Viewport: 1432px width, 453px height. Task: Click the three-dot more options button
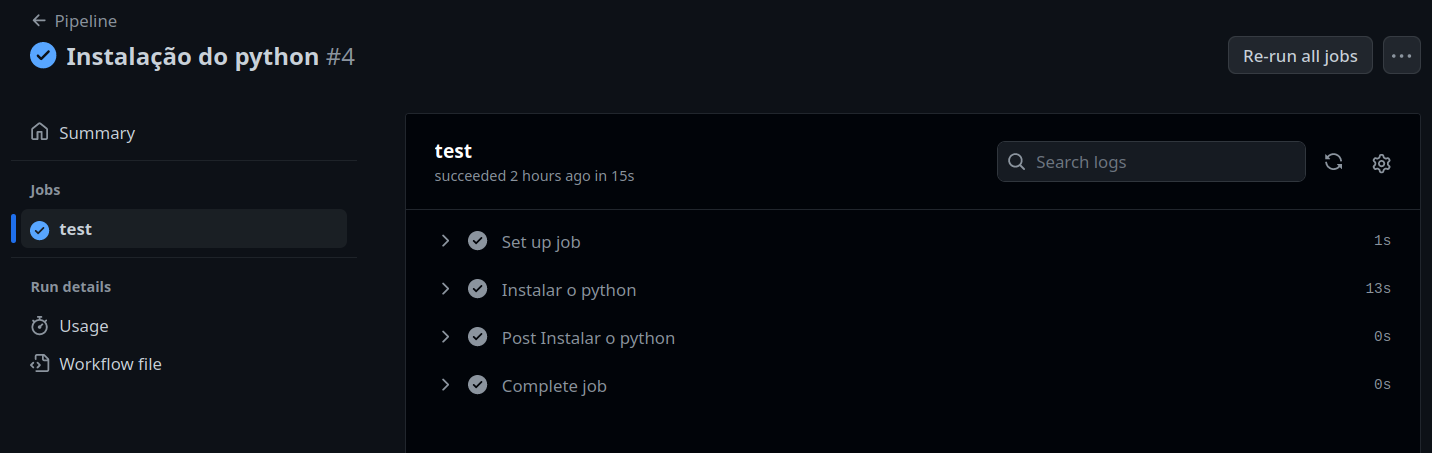tap(1401, 56)
